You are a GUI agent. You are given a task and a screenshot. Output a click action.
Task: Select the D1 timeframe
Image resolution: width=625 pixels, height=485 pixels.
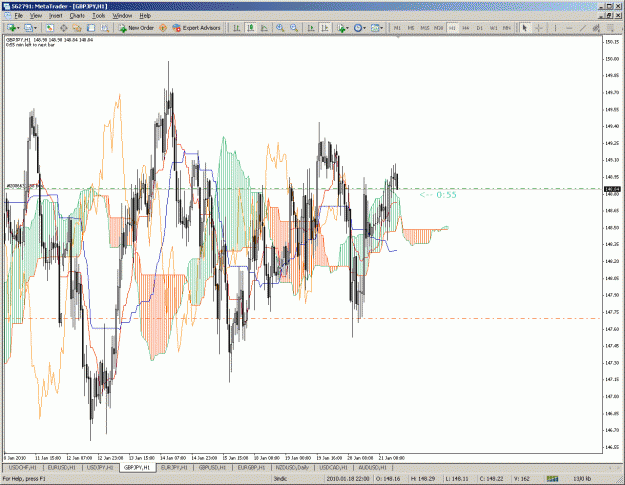pyautogui.click(x=480, y=28)
